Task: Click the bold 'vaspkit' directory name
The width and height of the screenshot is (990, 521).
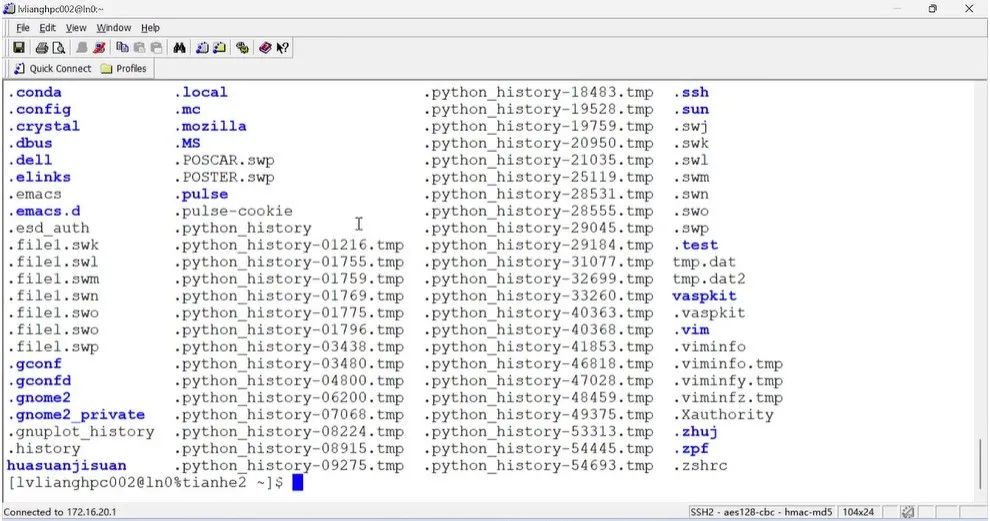Action: point(705,296)
